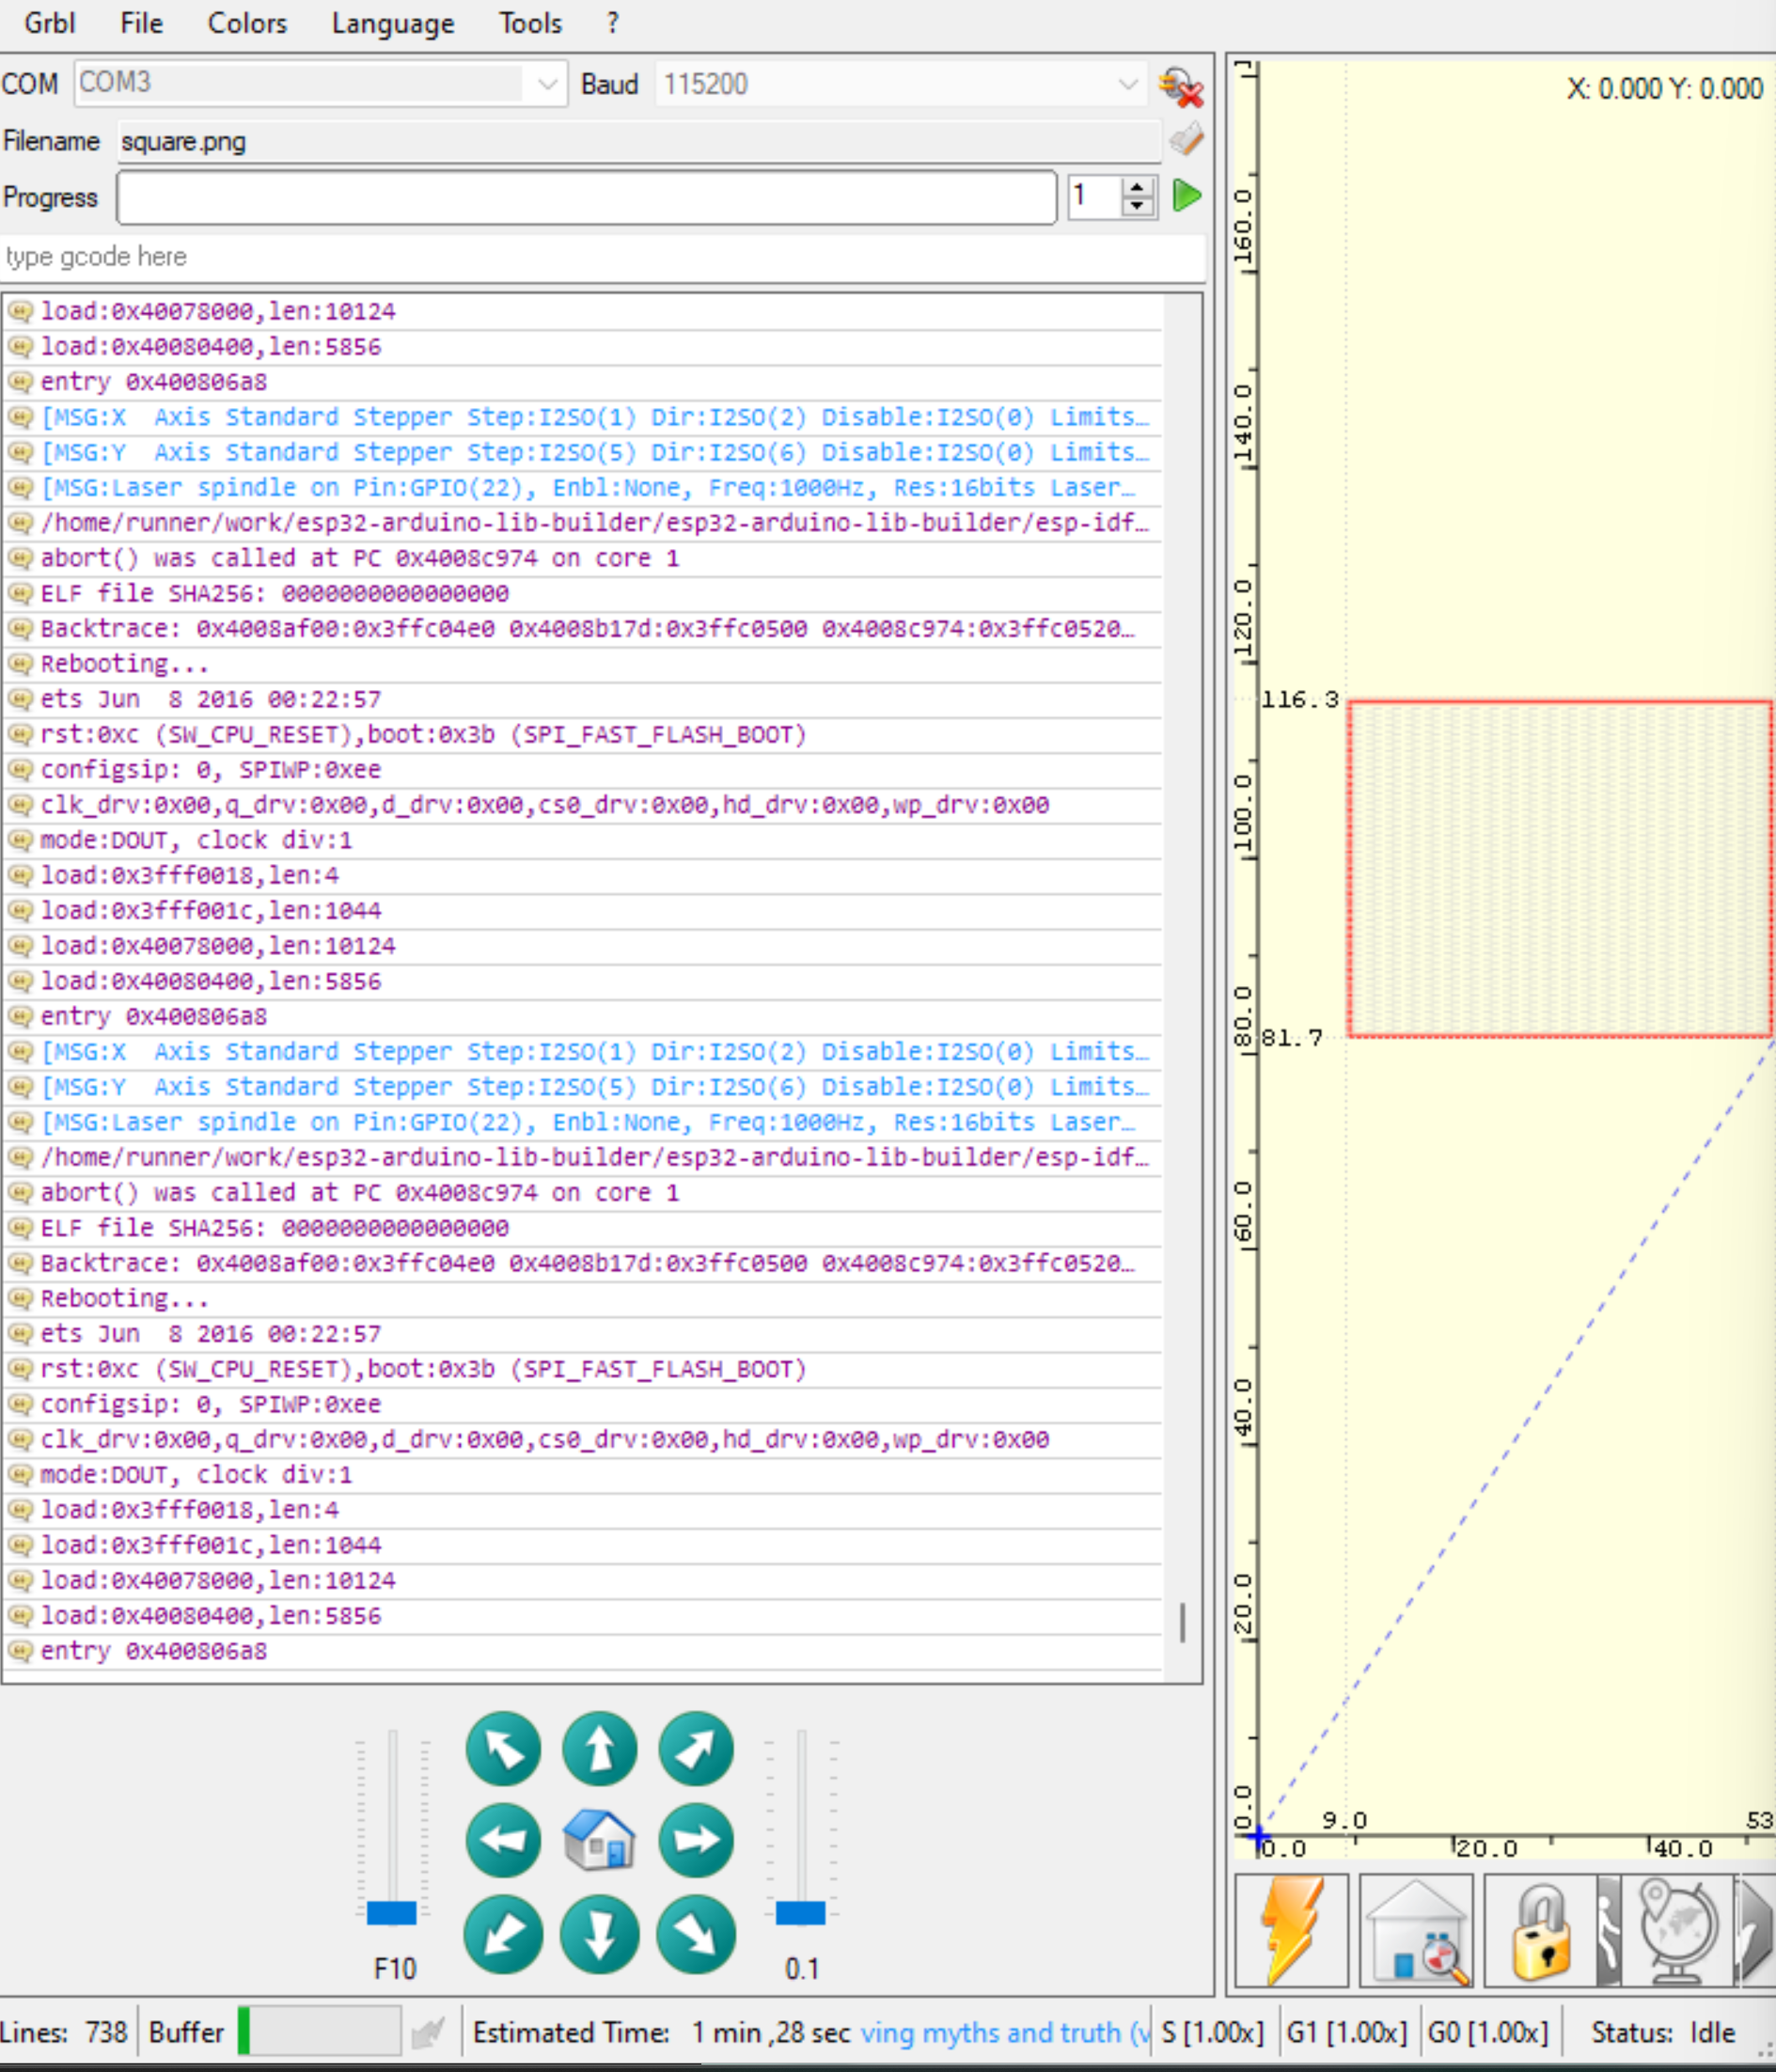The image size is (1776, 2072).
Task: Open the COM port dropdown
Action: click(546, 84)
